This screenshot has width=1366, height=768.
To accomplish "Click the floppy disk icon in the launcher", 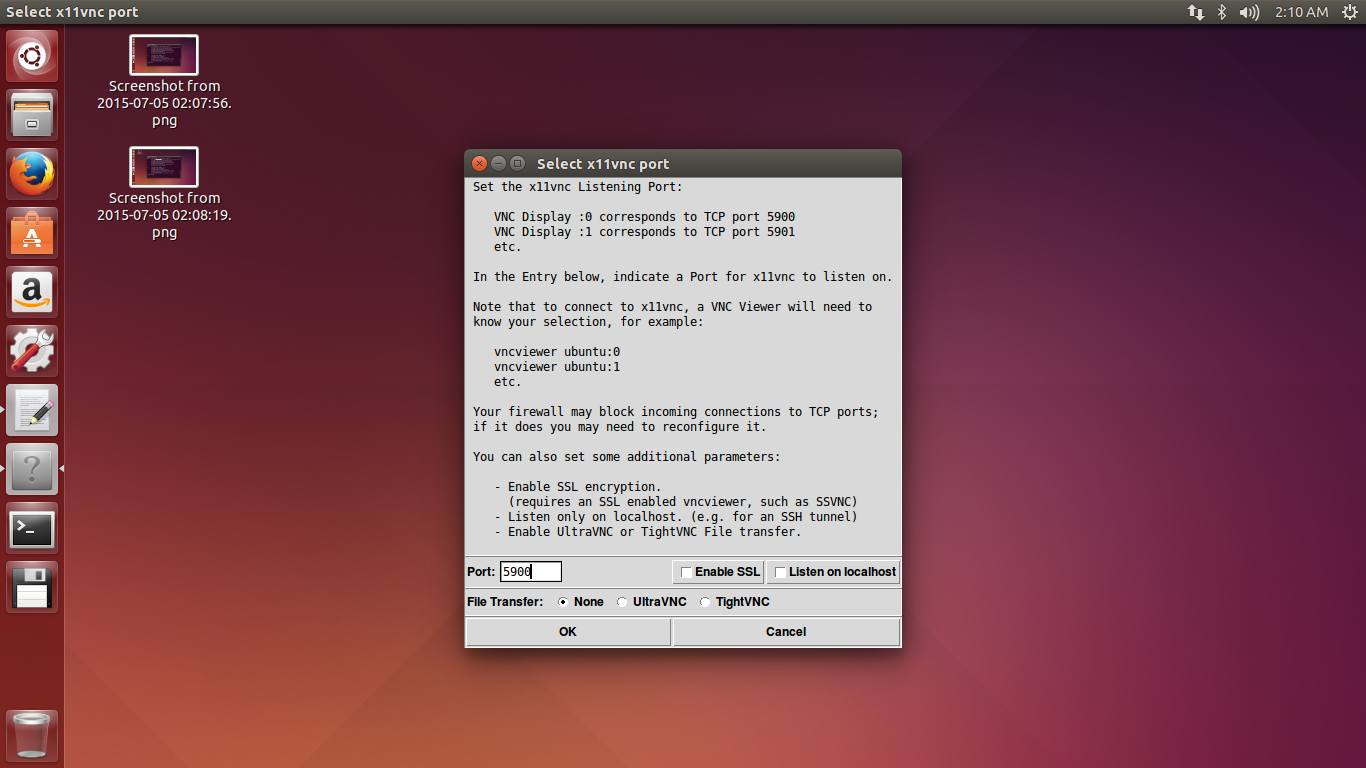I will (x=32, y=587).
